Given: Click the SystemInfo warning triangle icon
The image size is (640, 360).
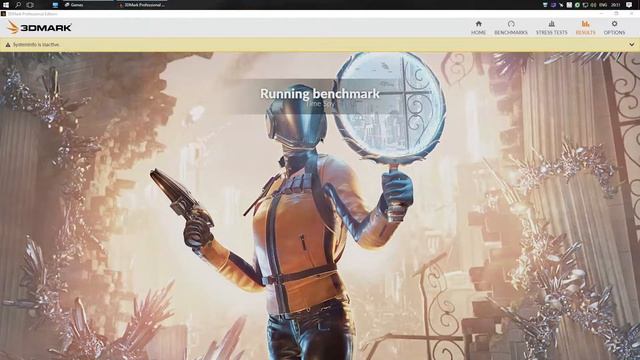Looking at the screenshot, I should (7, 45).
